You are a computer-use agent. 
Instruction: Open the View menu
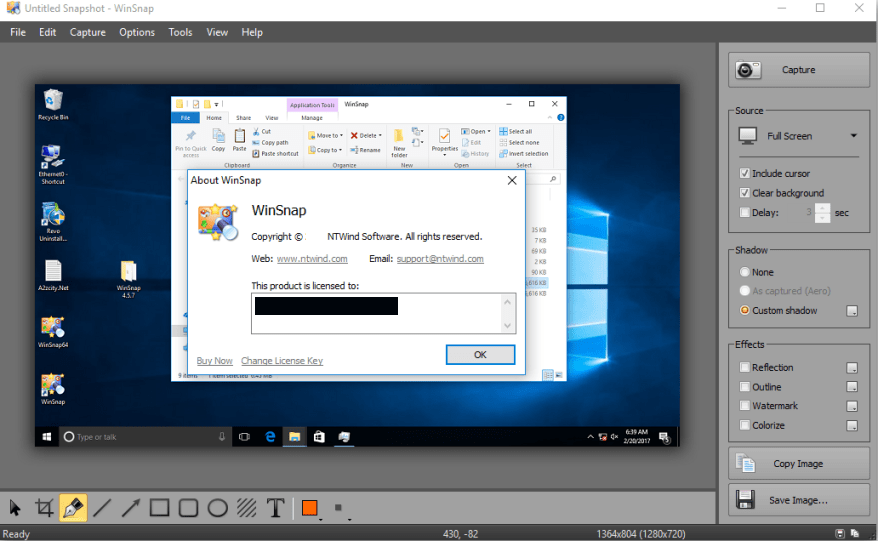click(x=217, y=32)
